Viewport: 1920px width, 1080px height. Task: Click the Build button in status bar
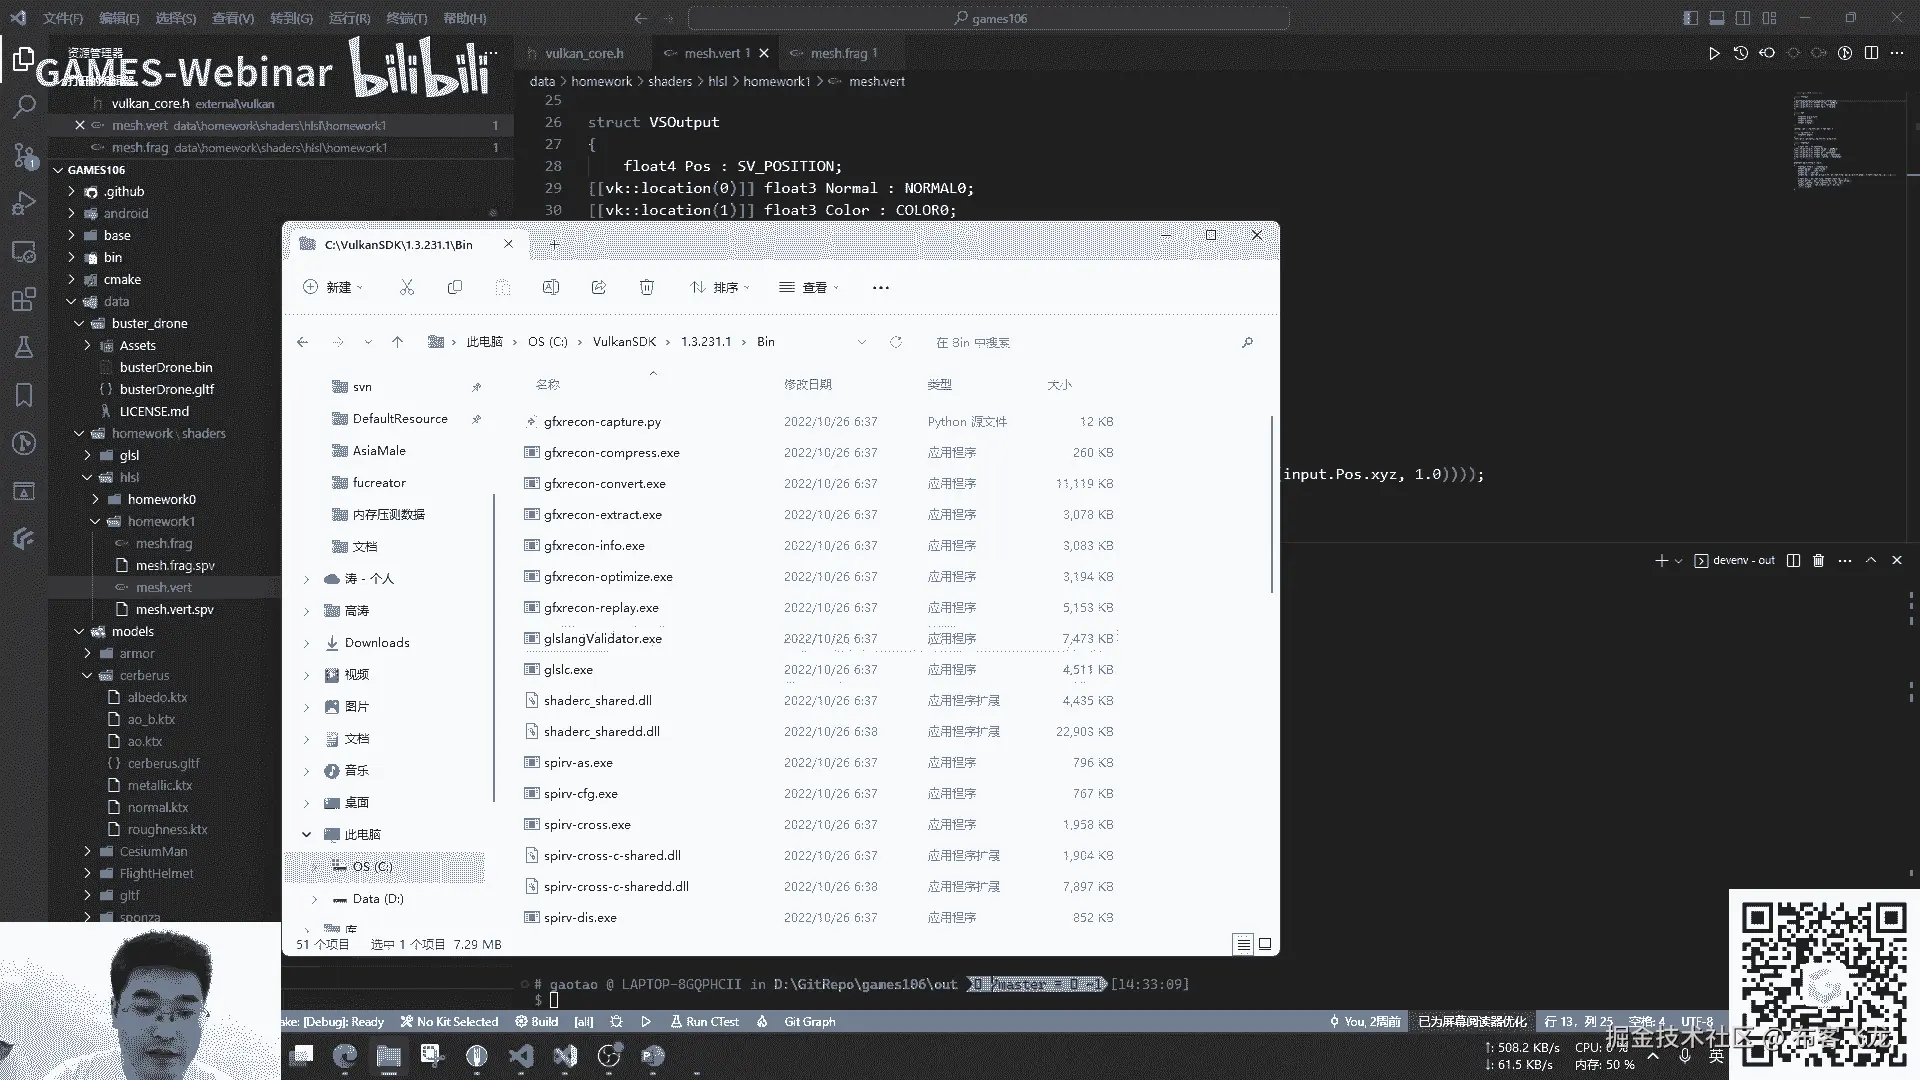537,1022
